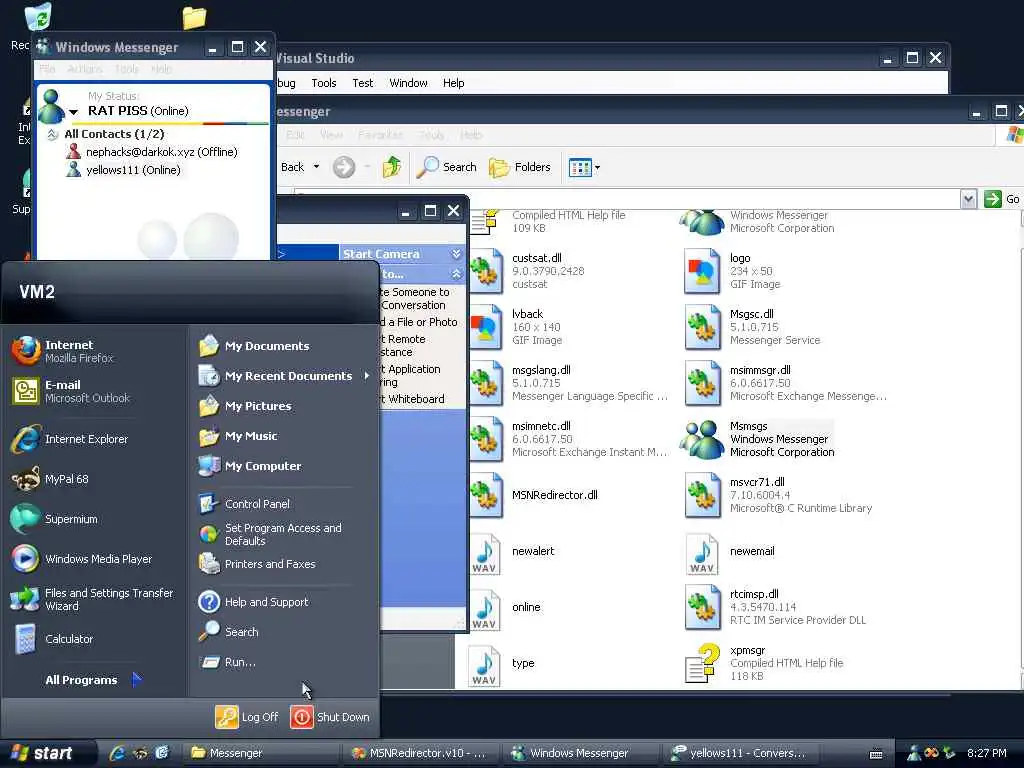The height and width of the screenshot is (768, 1024).
Task: Expand the Explorer address bar dropdown
Action: tap(968, 199)
